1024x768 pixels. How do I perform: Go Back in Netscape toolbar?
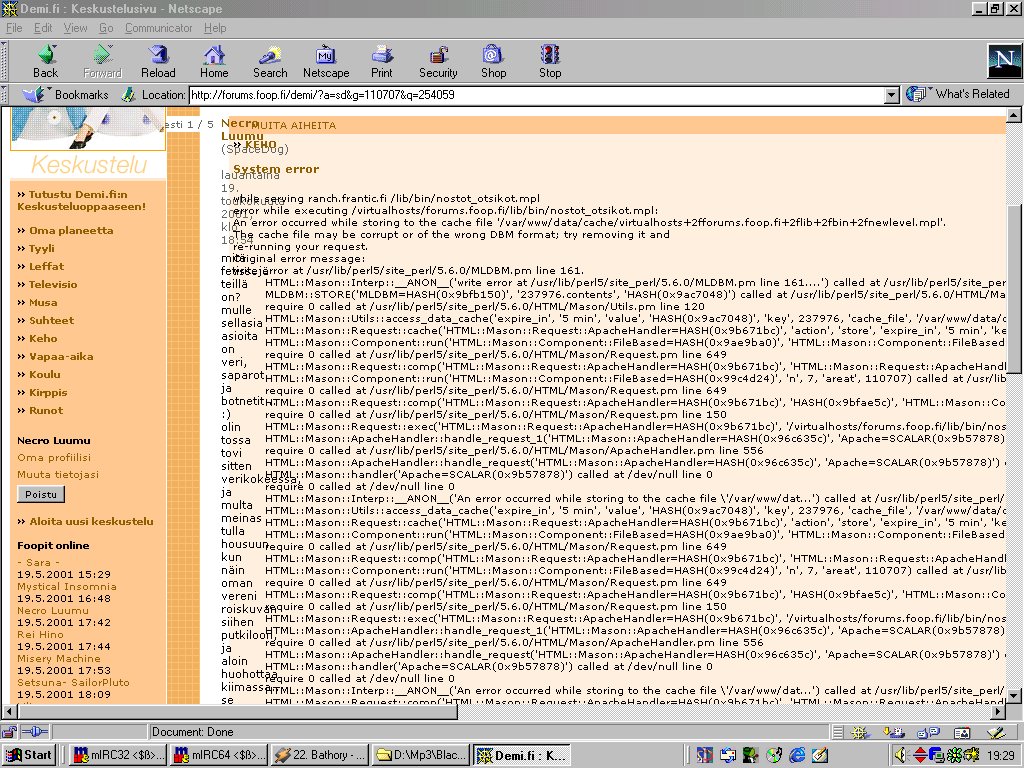point(46,61)
